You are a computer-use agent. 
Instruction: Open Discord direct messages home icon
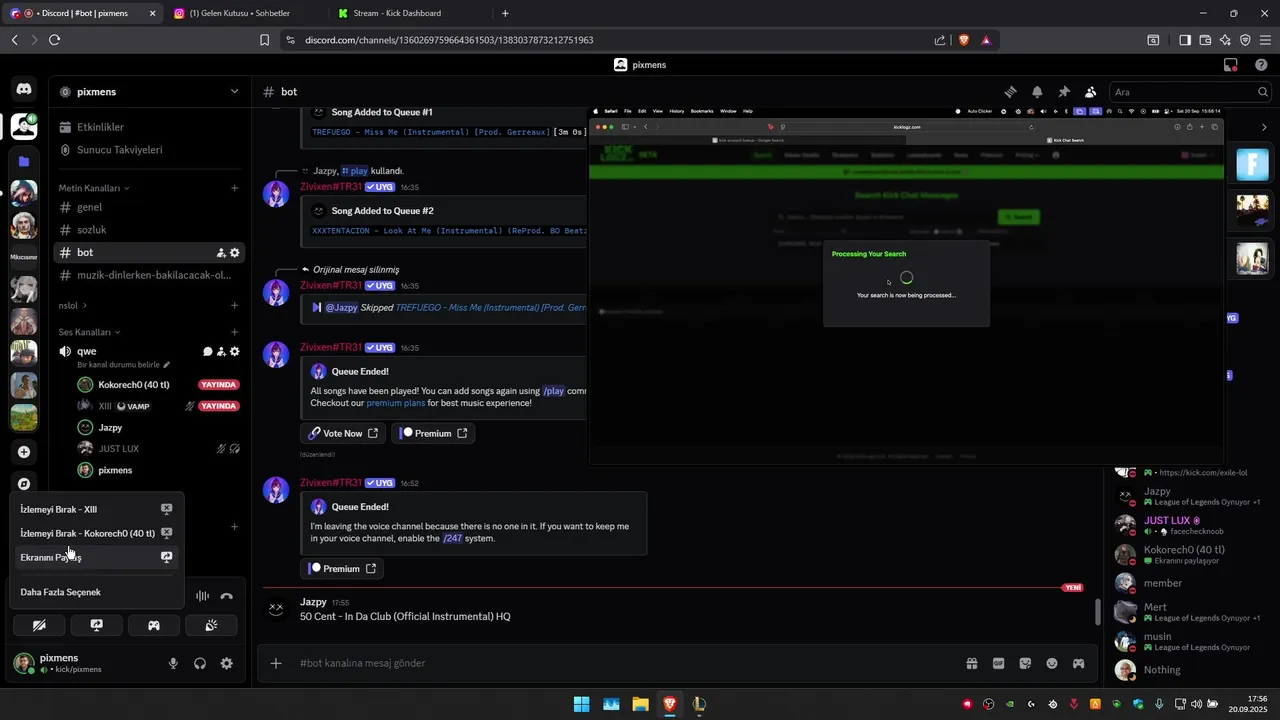(24, 89)
